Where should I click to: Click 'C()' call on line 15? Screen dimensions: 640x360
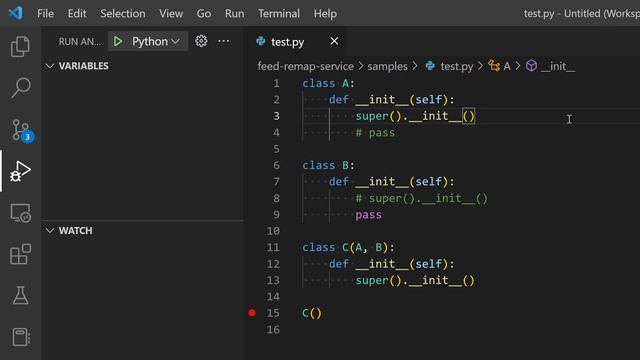coord(312,313)
